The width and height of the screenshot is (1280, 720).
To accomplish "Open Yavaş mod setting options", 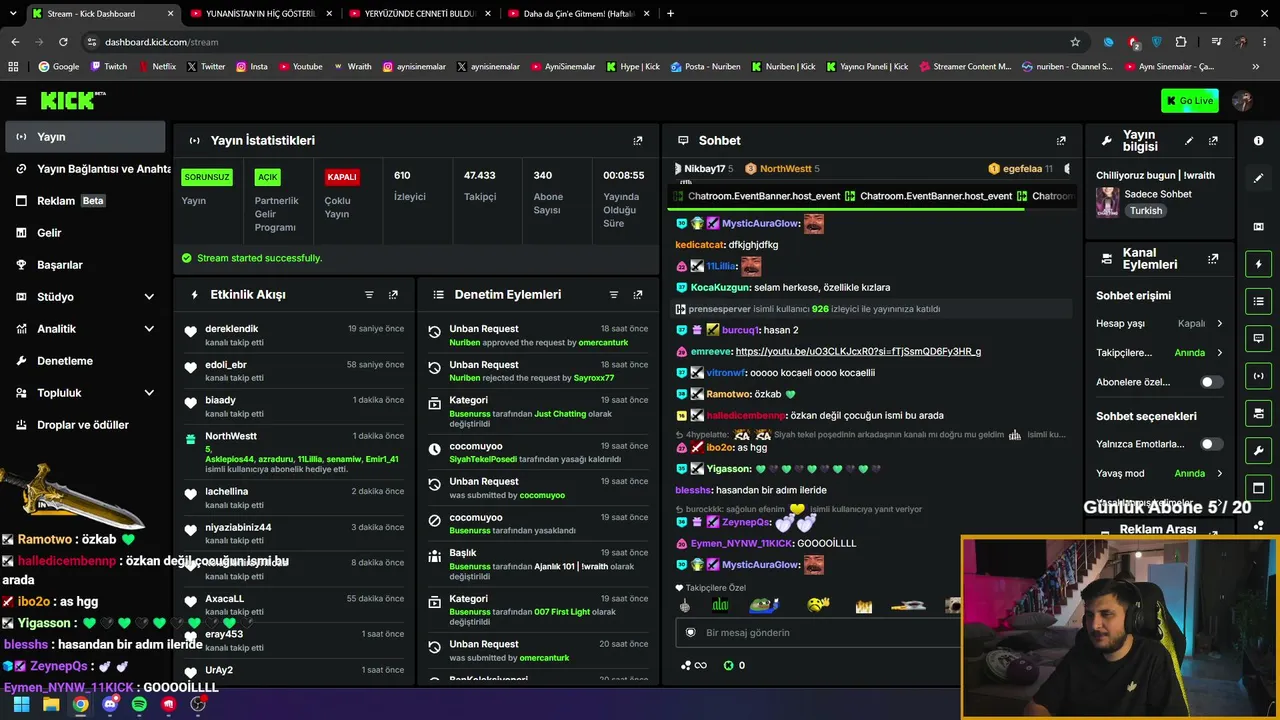I will click(1159, 473).
